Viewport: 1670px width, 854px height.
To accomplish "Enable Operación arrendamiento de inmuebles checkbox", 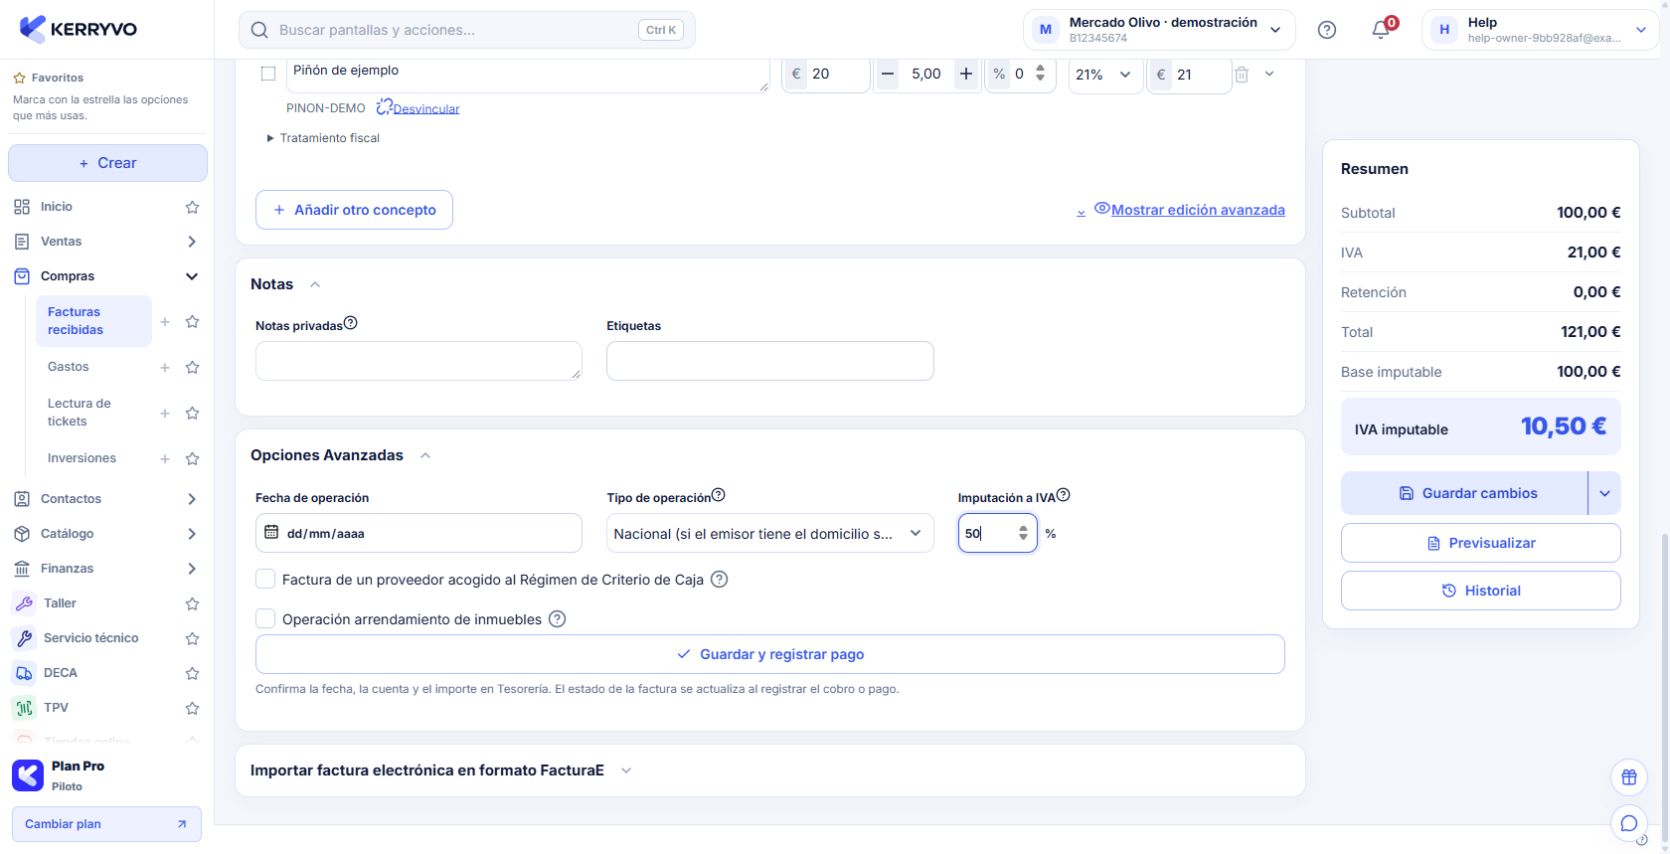I will [265, 619].
